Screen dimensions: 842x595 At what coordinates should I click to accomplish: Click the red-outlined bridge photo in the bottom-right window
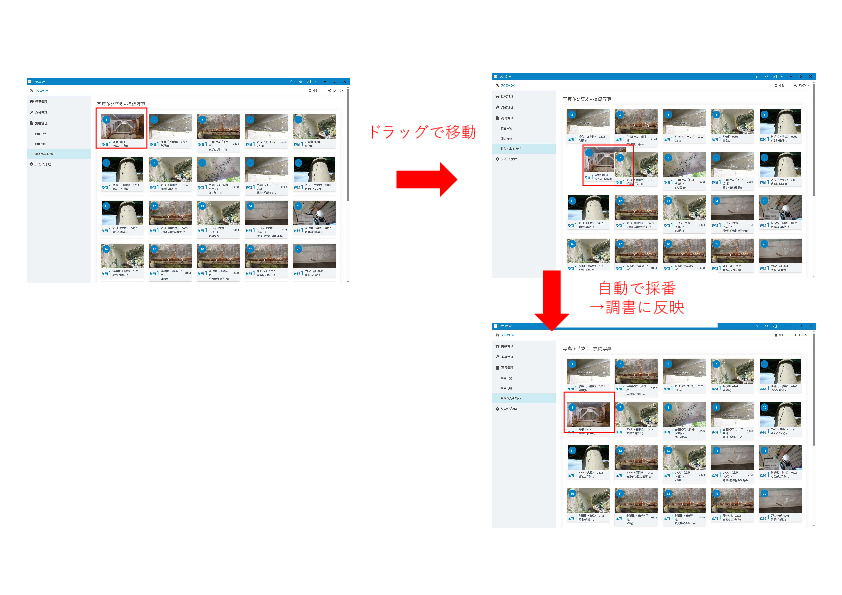[x=589, y=412]
